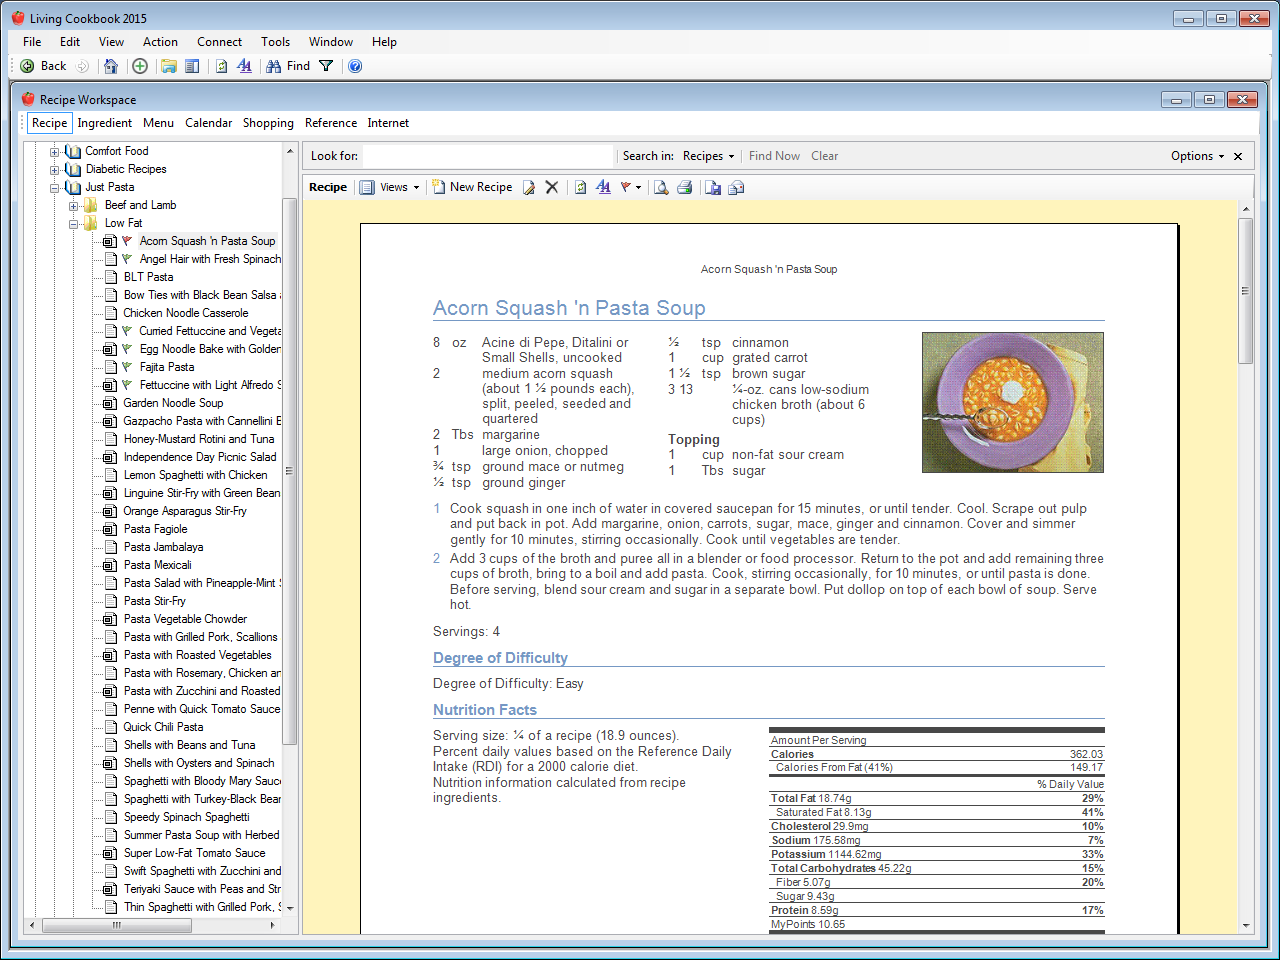This screenshot has width=1280, height=960.
Task: Open the Edit menu
Action: (x=70, y=42)
